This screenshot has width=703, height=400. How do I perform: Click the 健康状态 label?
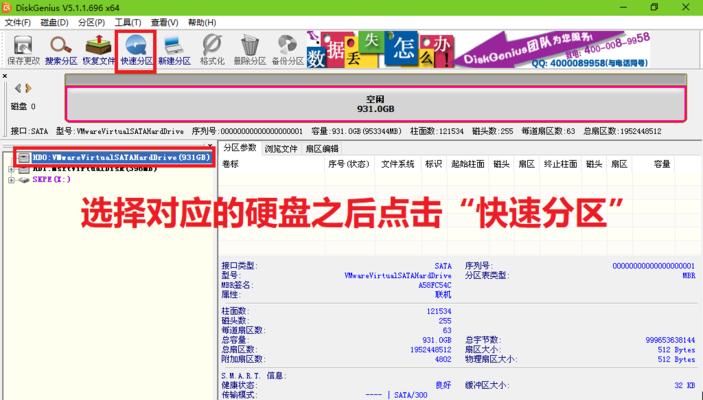click(239, 385)
